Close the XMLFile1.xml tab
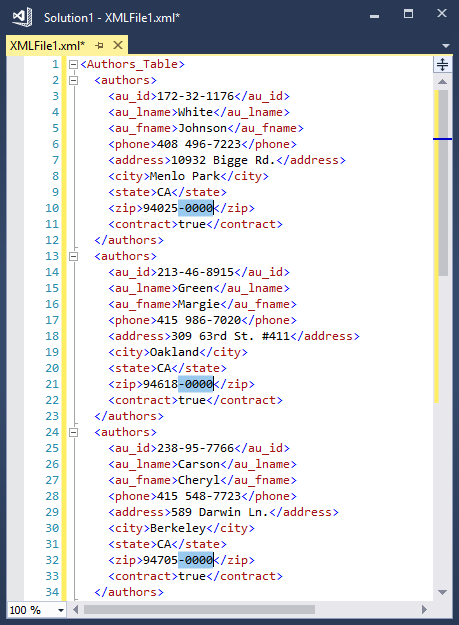459x625 pixels. click(118, 45)
